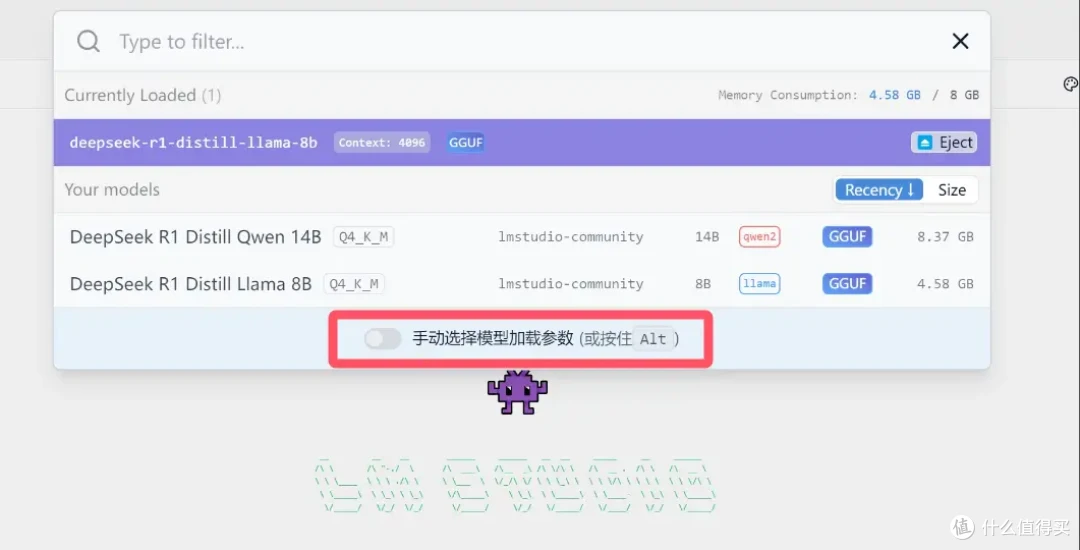Open the palette icon behind the model selector

[x=1070, y=83]
